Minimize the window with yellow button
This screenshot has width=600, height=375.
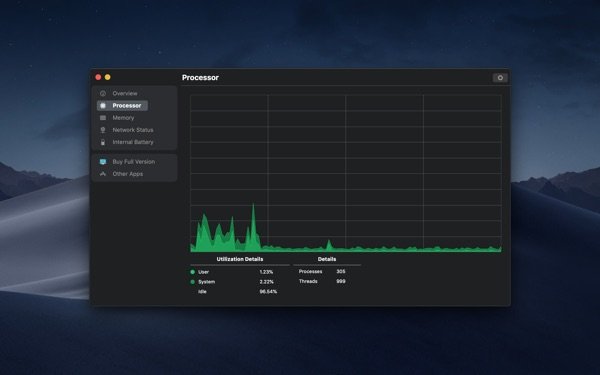pyautogui.click(x=108, y=77)
